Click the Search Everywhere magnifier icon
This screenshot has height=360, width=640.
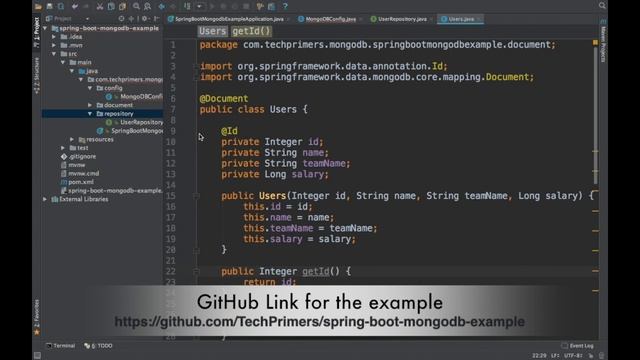602,6
